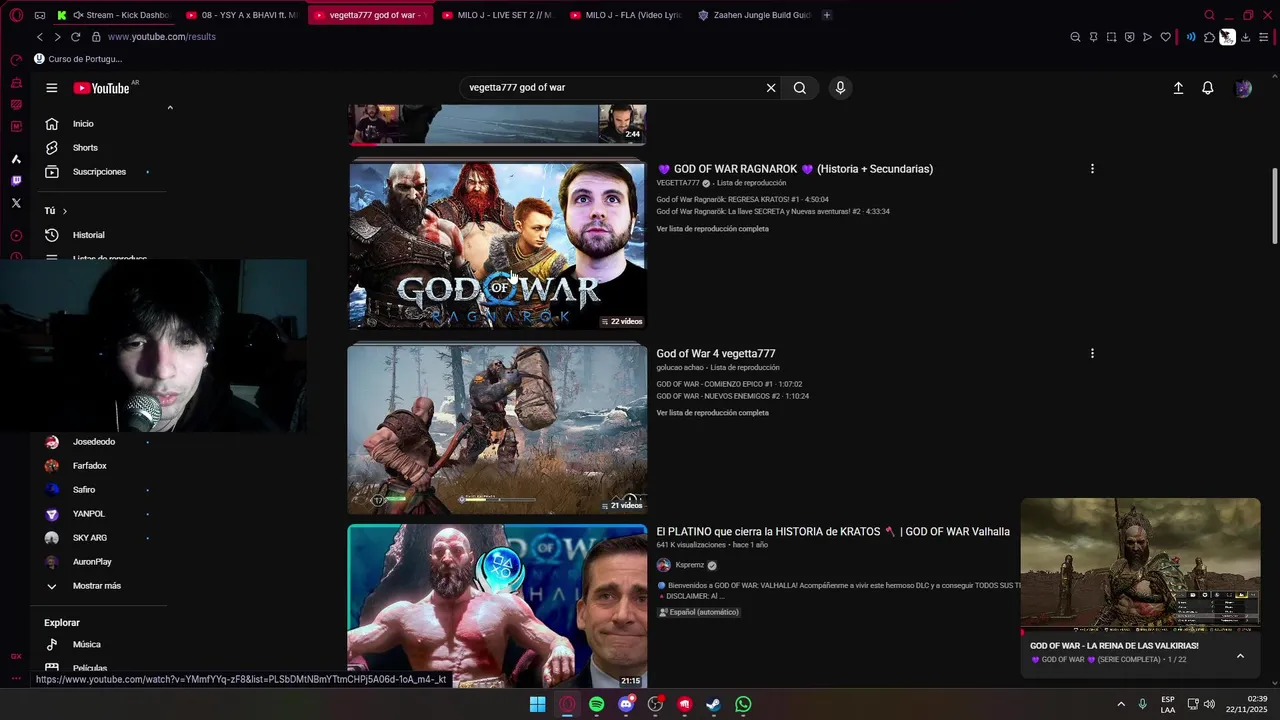Open options for GOD OF WAR RAGNAROK playlist
The width and height of the screenshot is (1280, 720).
[1092, 169]
